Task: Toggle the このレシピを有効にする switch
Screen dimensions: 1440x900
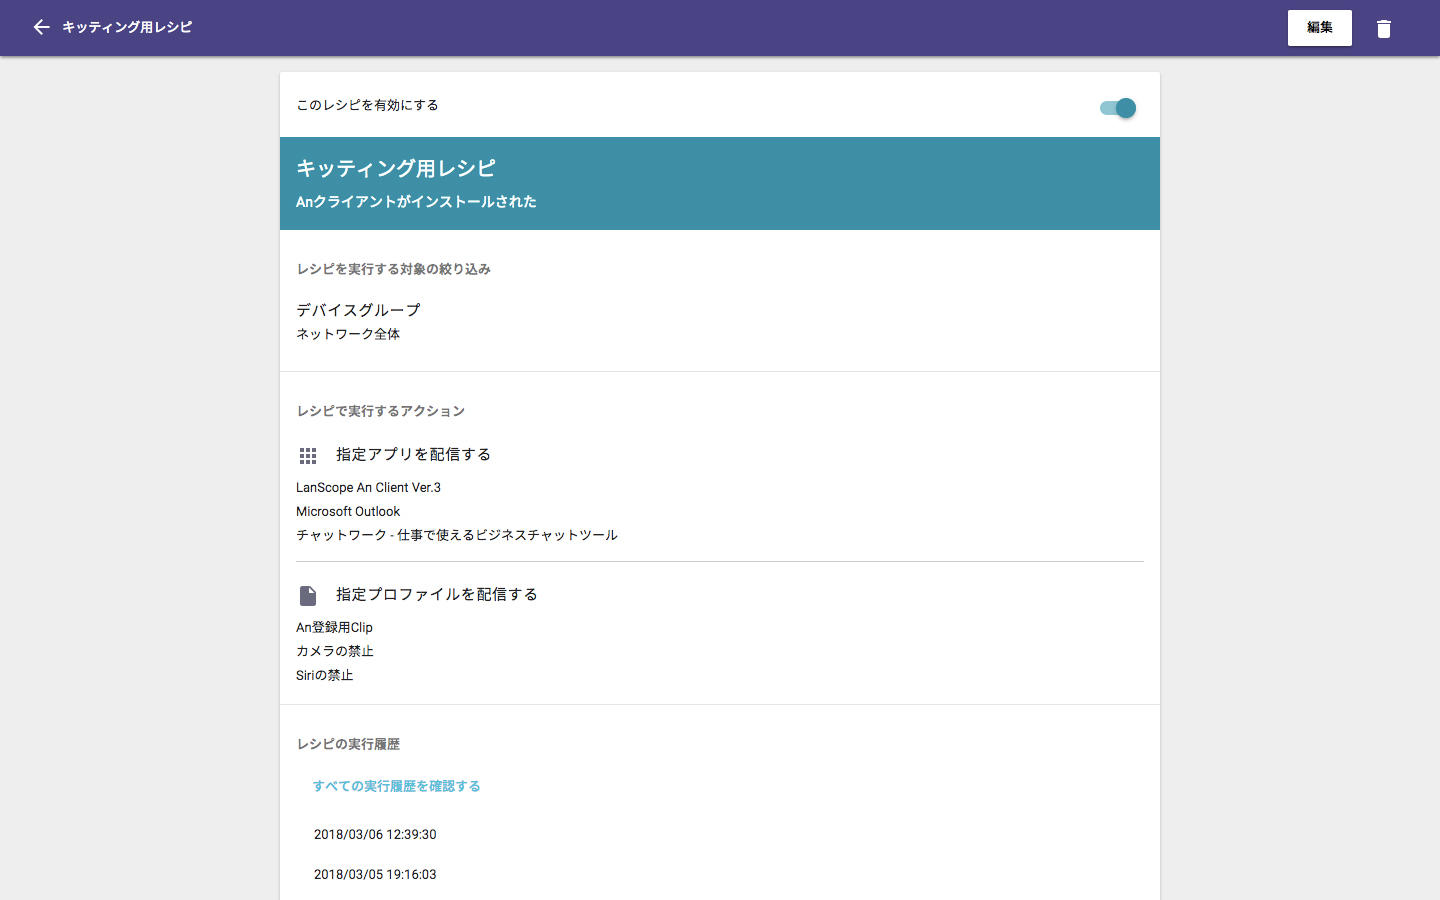Action: click(x=1118, y=108)
